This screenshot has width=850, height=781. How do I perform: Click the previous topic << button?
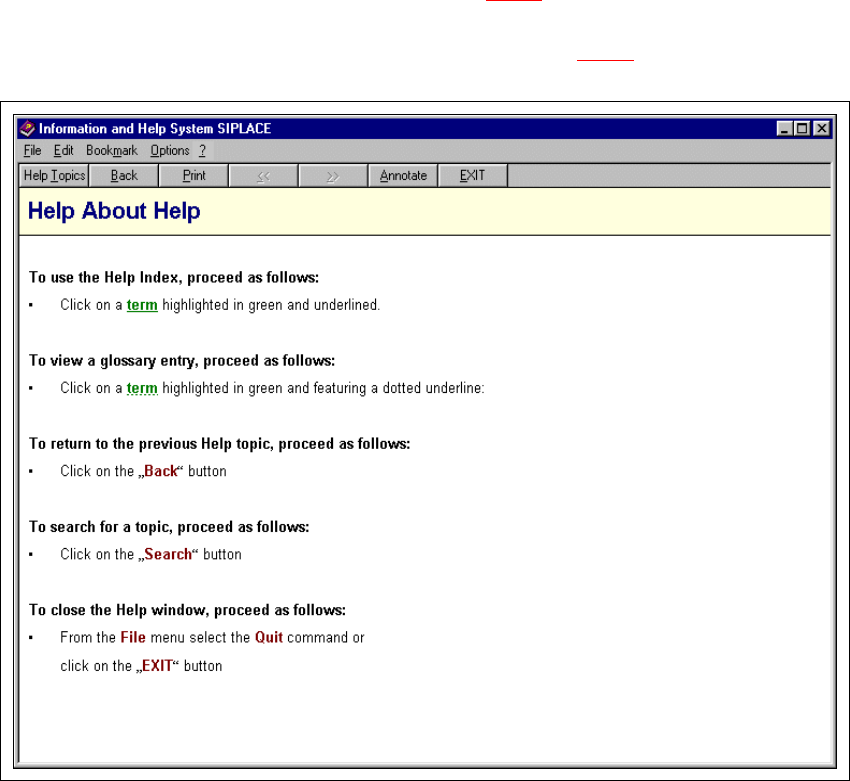pos(264,176)
